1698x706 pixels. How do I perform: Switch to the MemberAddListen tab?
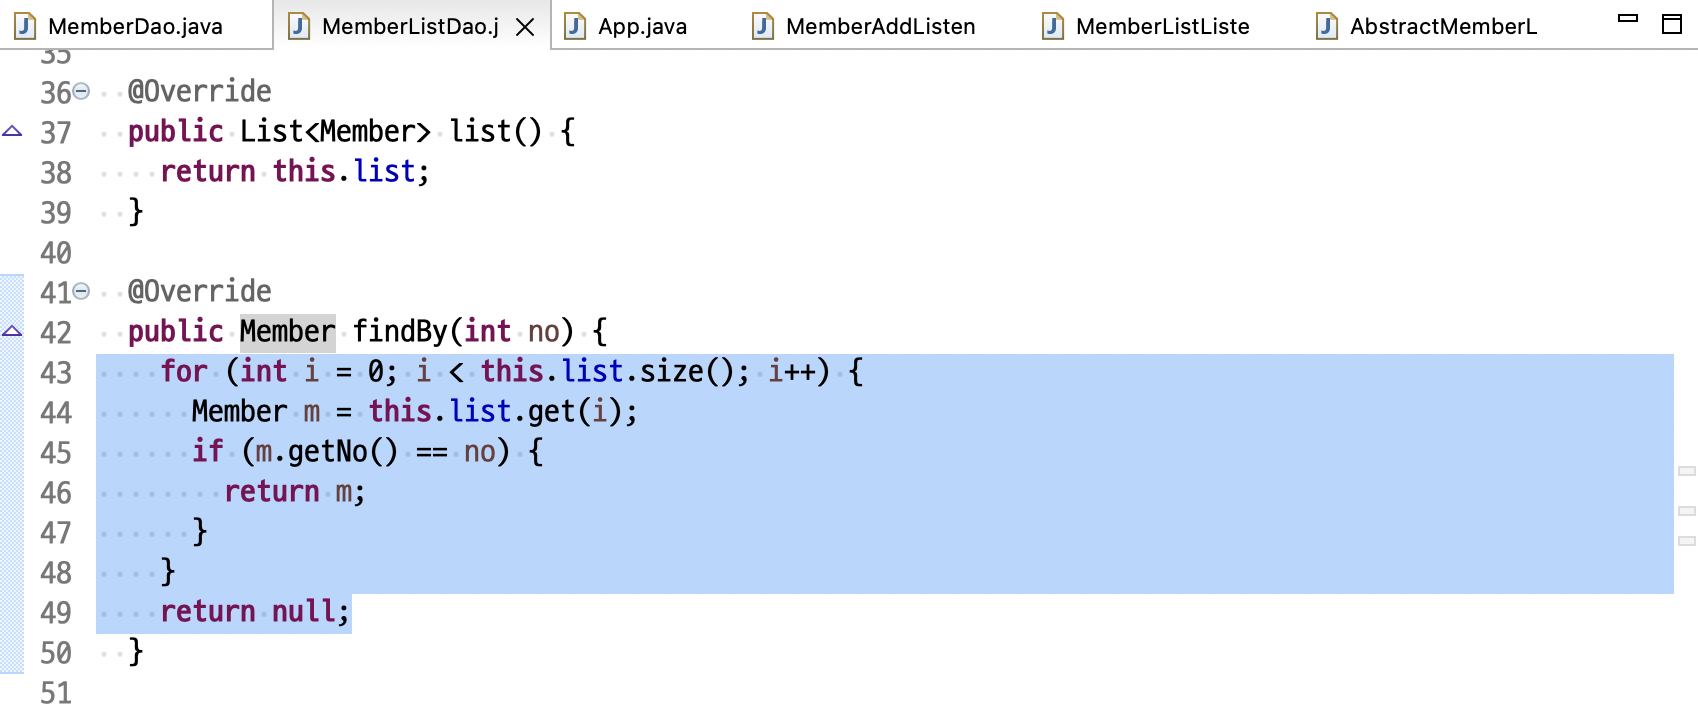coord(880,26)
